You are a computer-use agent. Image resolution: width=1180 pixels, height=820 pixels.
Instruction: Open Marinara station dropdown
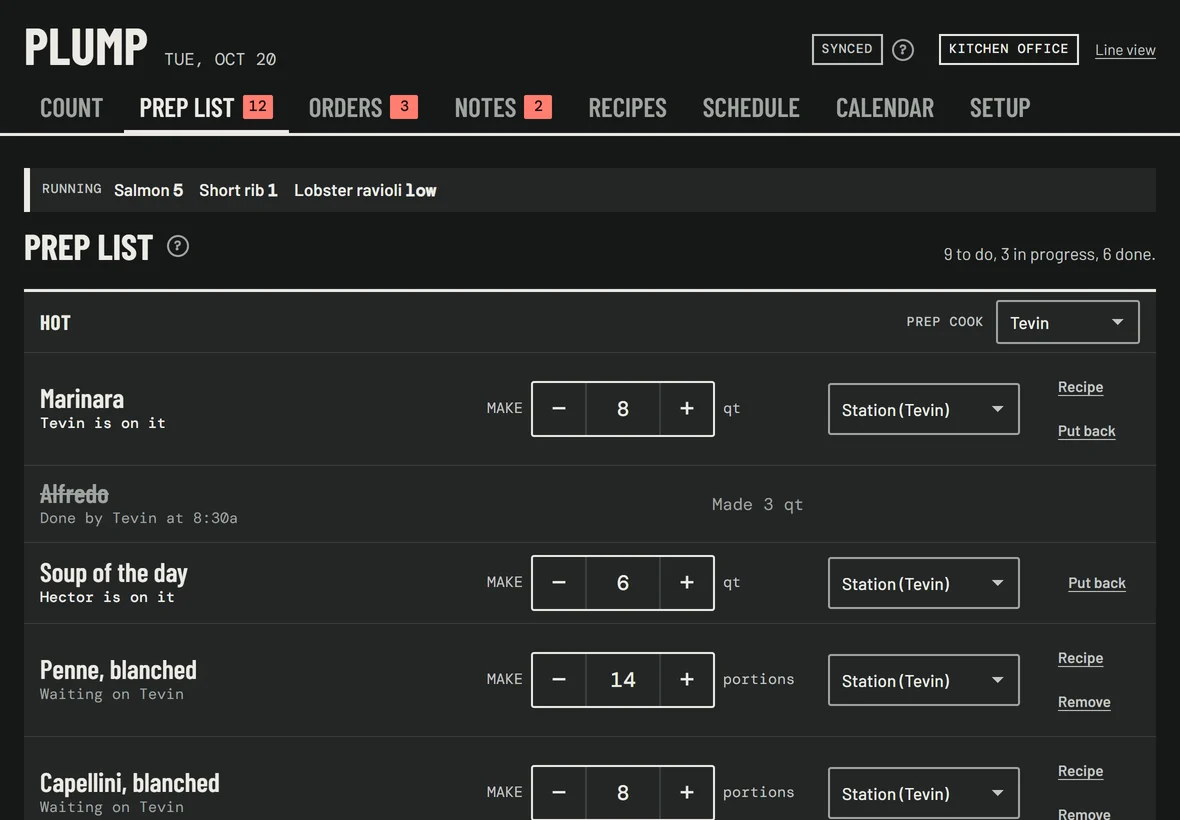tap(923, 409)
